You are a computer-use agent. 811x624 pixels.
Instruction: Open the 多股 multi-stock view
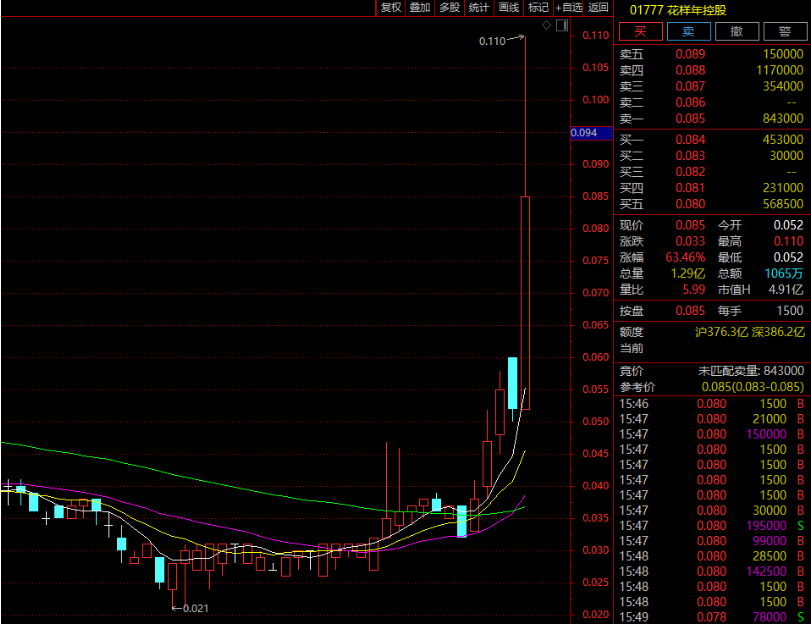(x=450, y=8)
